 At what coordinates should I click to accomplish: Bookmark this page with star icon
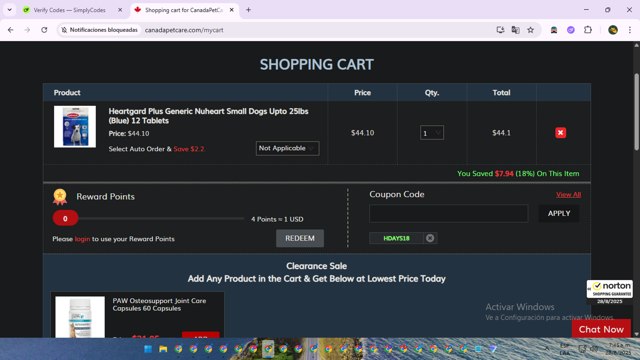click(531, 30)
